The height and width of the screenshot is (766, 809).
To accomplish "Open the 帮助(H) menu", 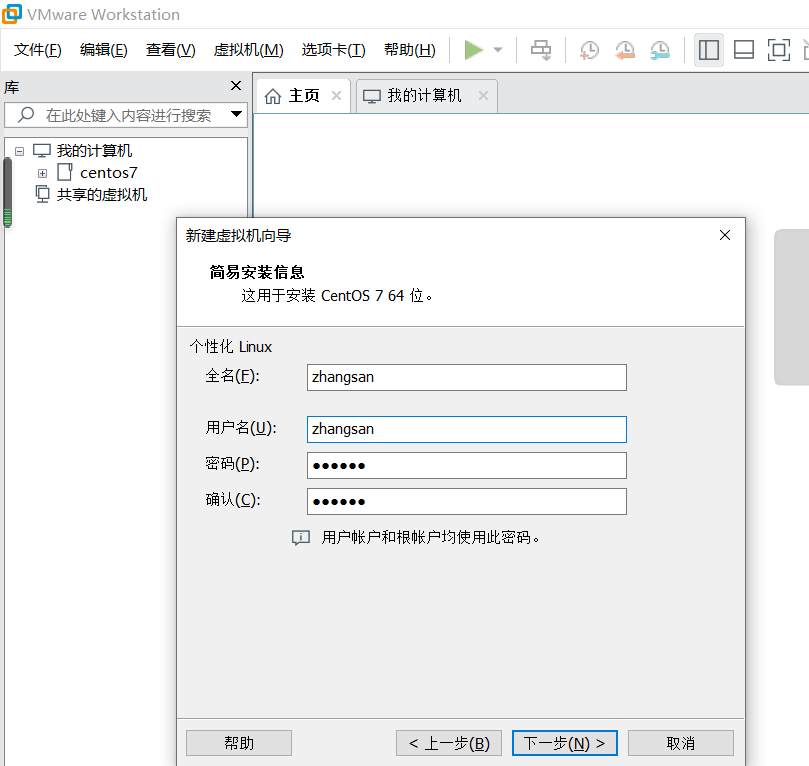I will pos(410,50).
